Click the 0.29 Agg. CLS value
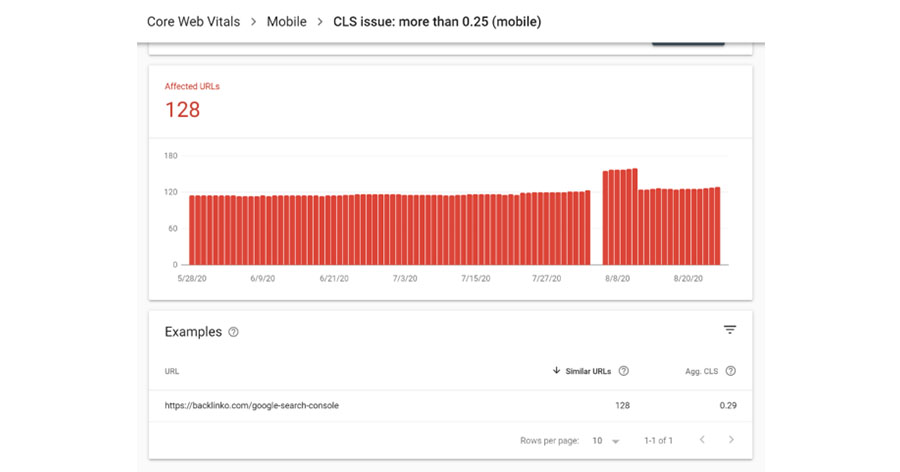900x472 pixels. coord(728,405)
